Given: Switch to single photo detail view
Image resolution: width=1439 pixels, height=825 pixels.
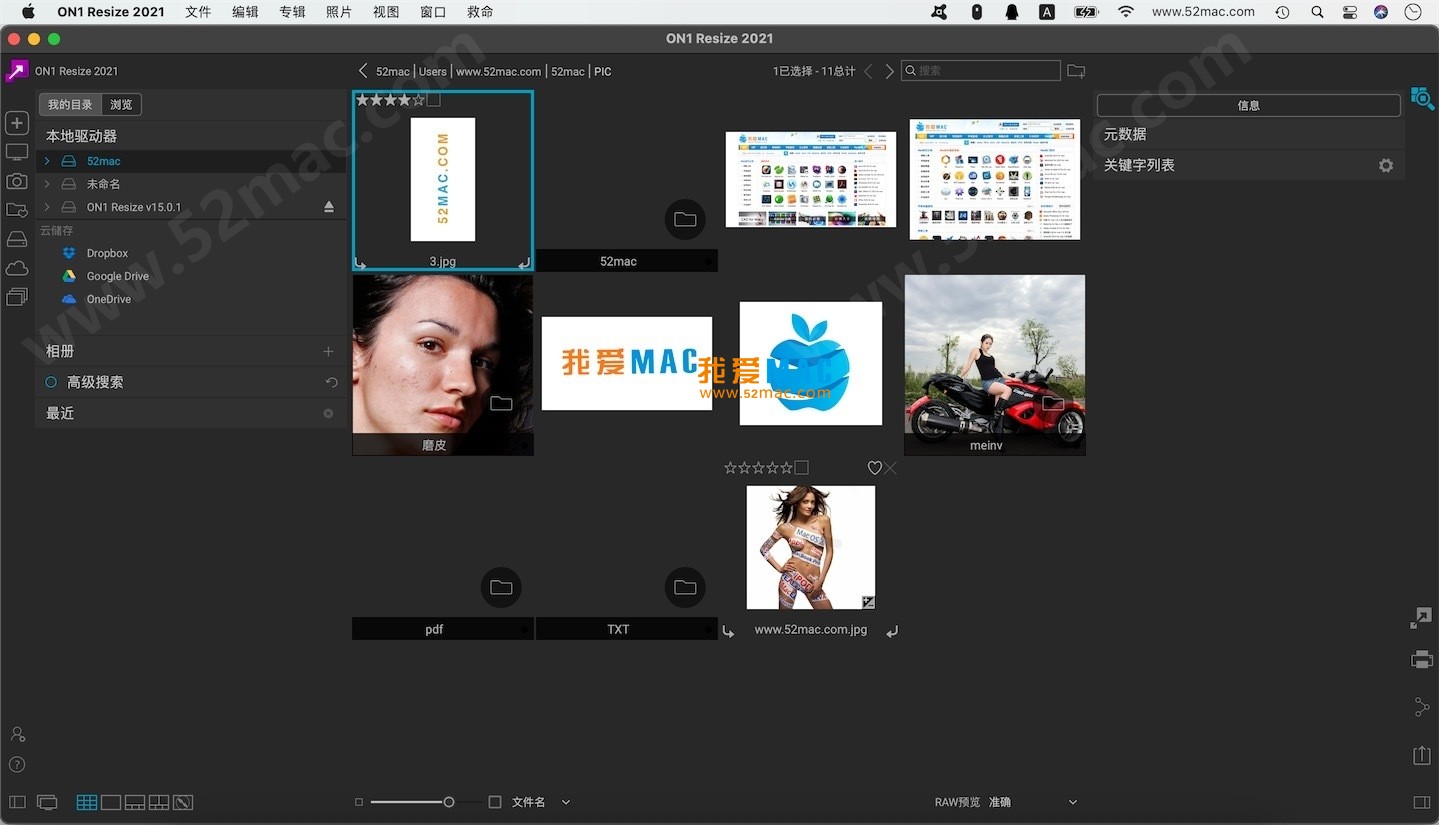Looking at the screenshot, I should [111, 802].
